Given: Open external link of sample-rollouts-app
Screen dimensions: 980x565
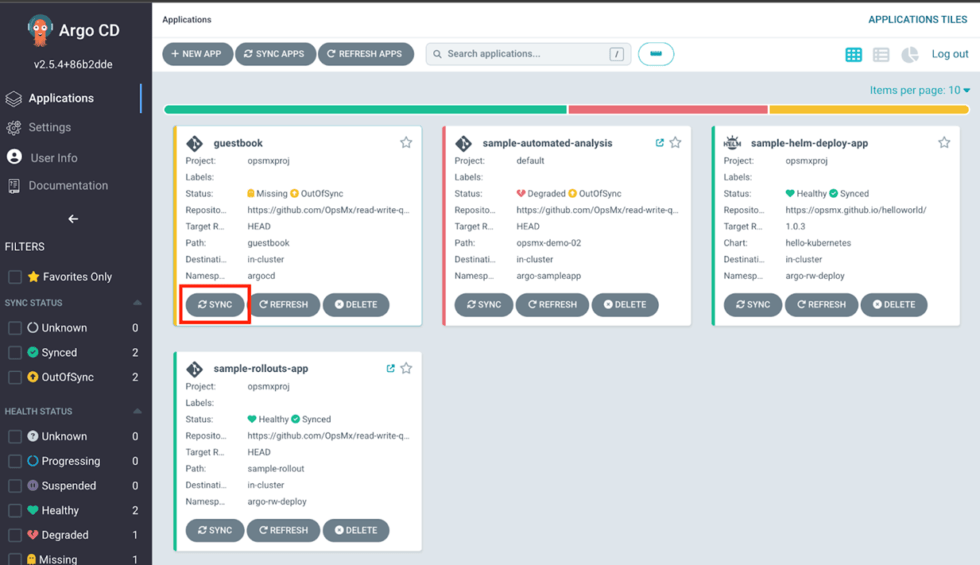Looking at the screenshot, I should [391, 368].
